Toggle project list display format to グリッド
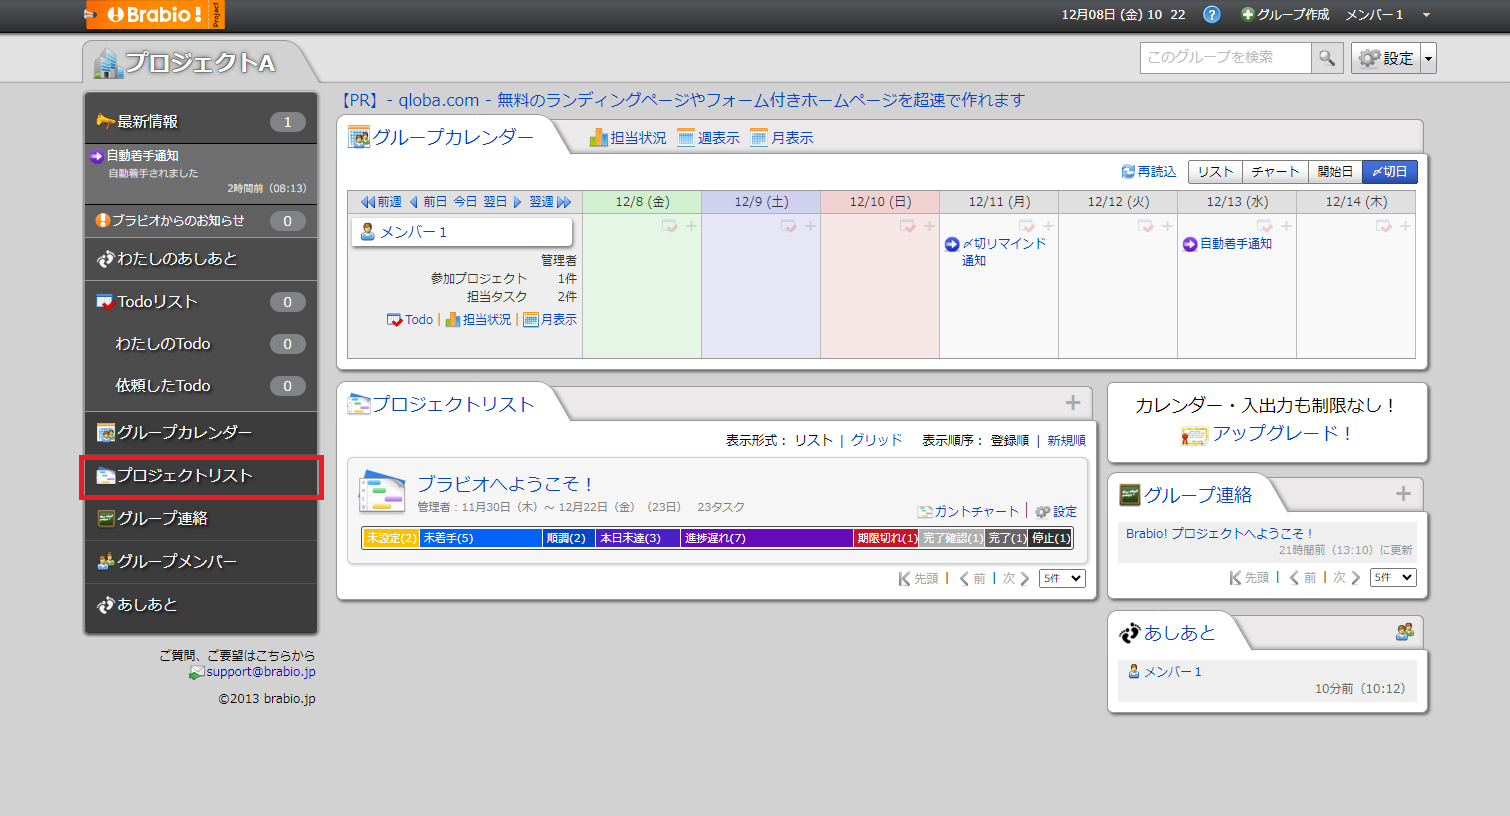Screen dimensions: 1510x816 (876, 439)
